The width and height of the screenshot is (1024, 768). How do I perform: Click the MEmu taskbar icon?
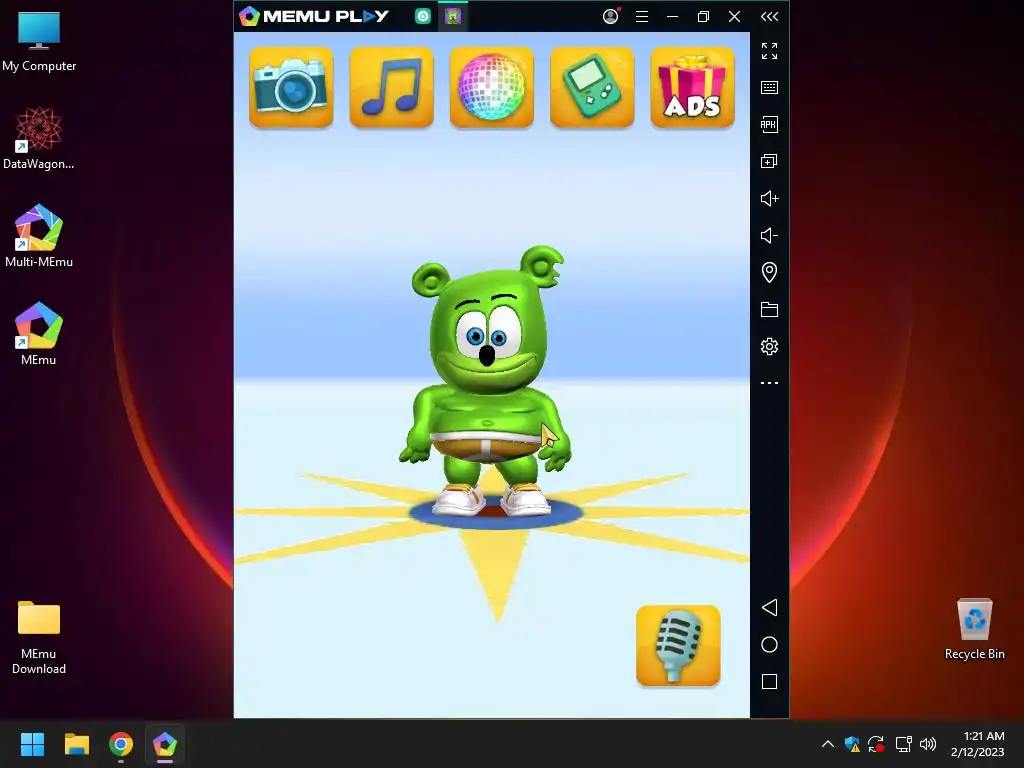point(165,744)
